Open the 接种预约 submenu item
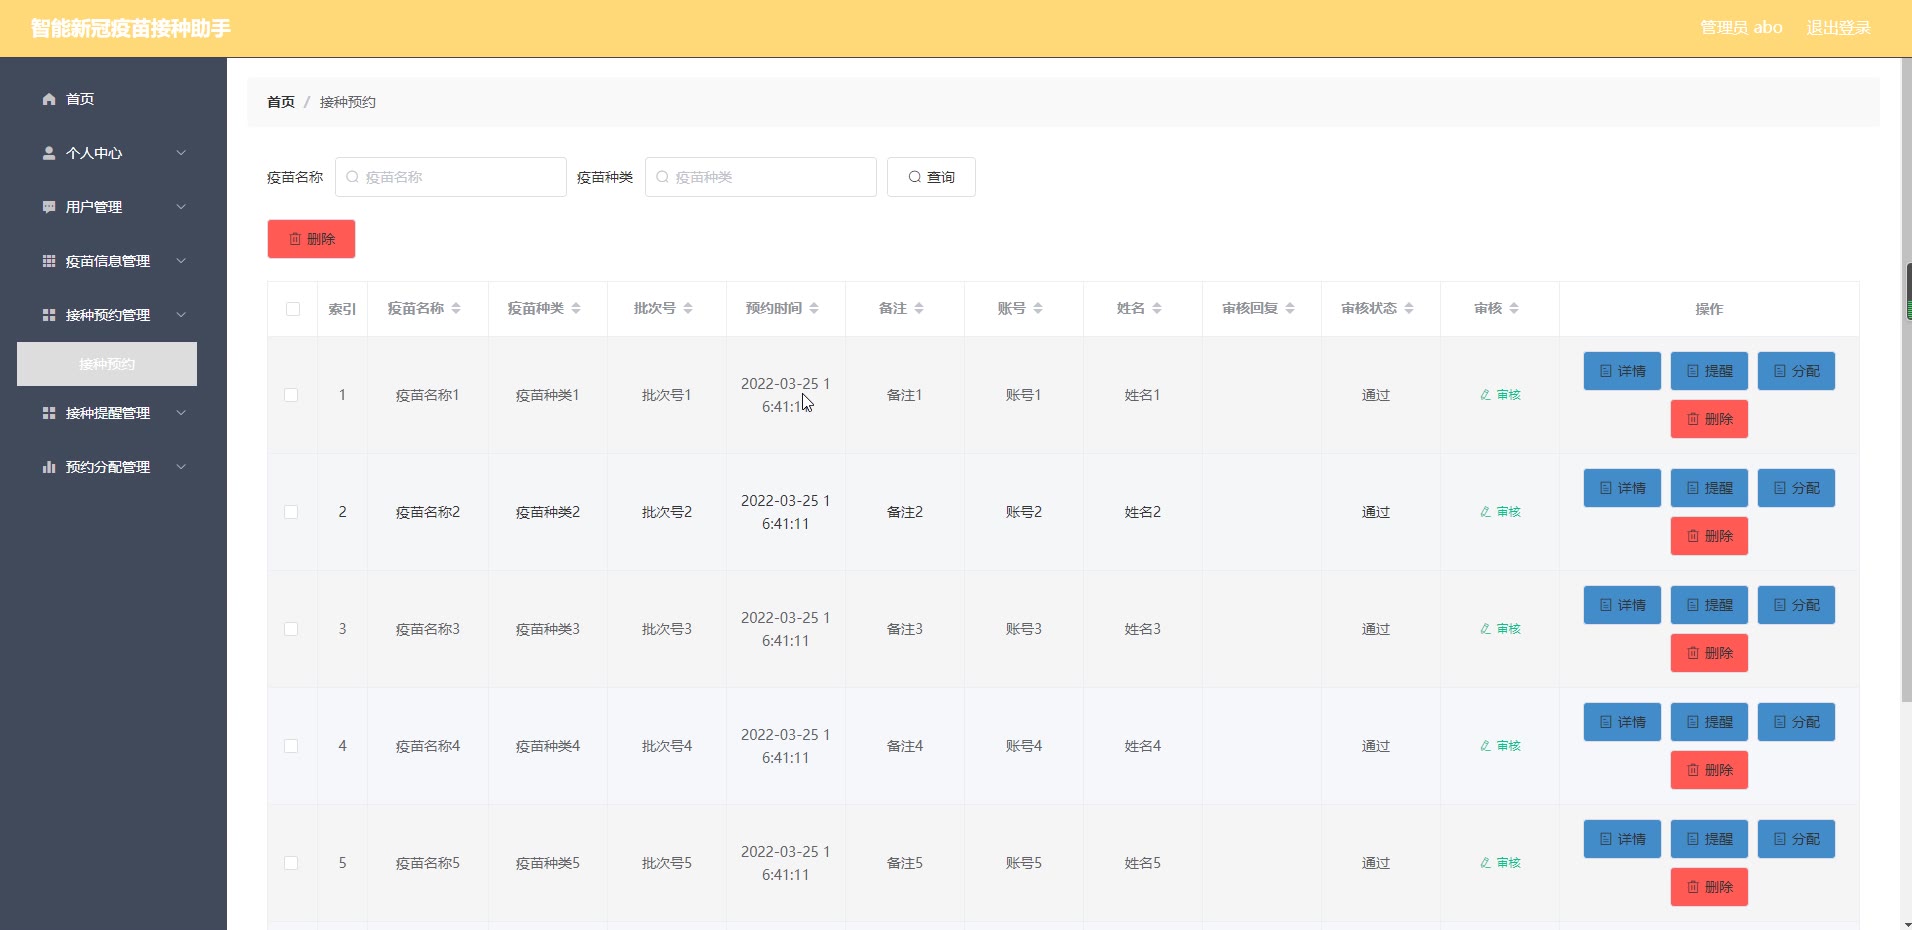 coord(107,364)
